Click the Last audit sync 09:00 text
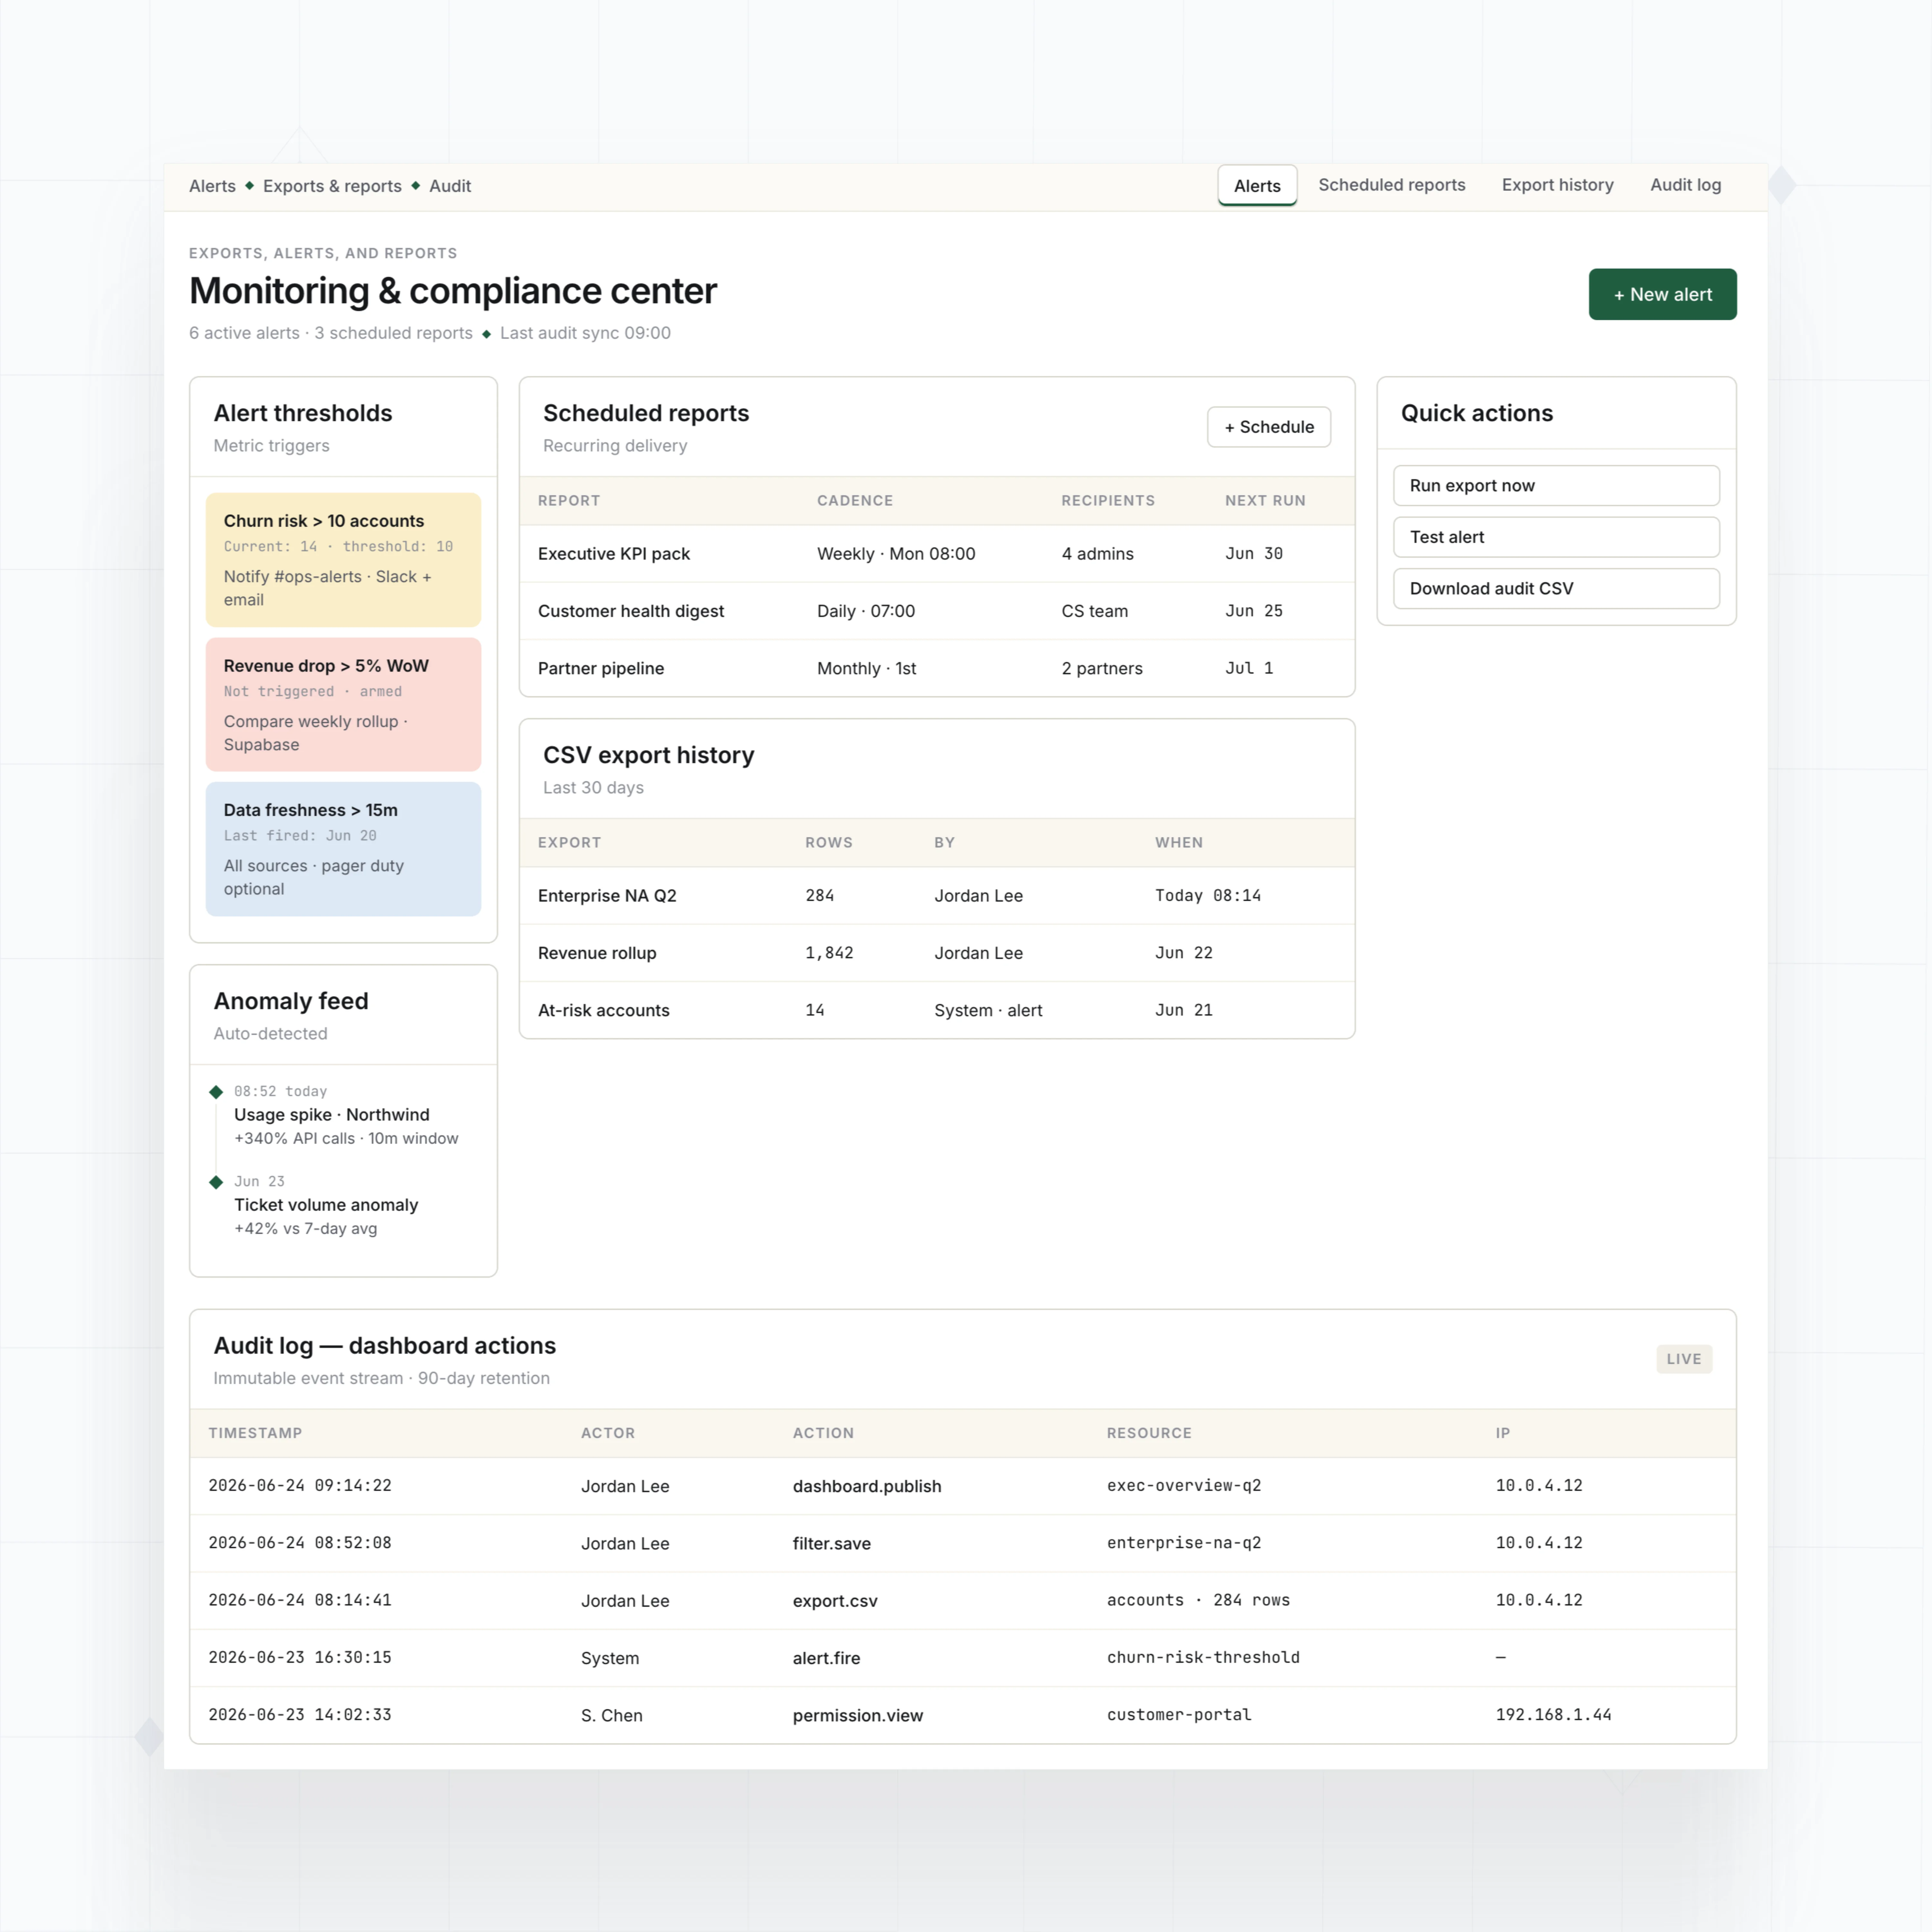Screen dimensions: 1932x1932 pyautogui.click(x=585, y=333)
